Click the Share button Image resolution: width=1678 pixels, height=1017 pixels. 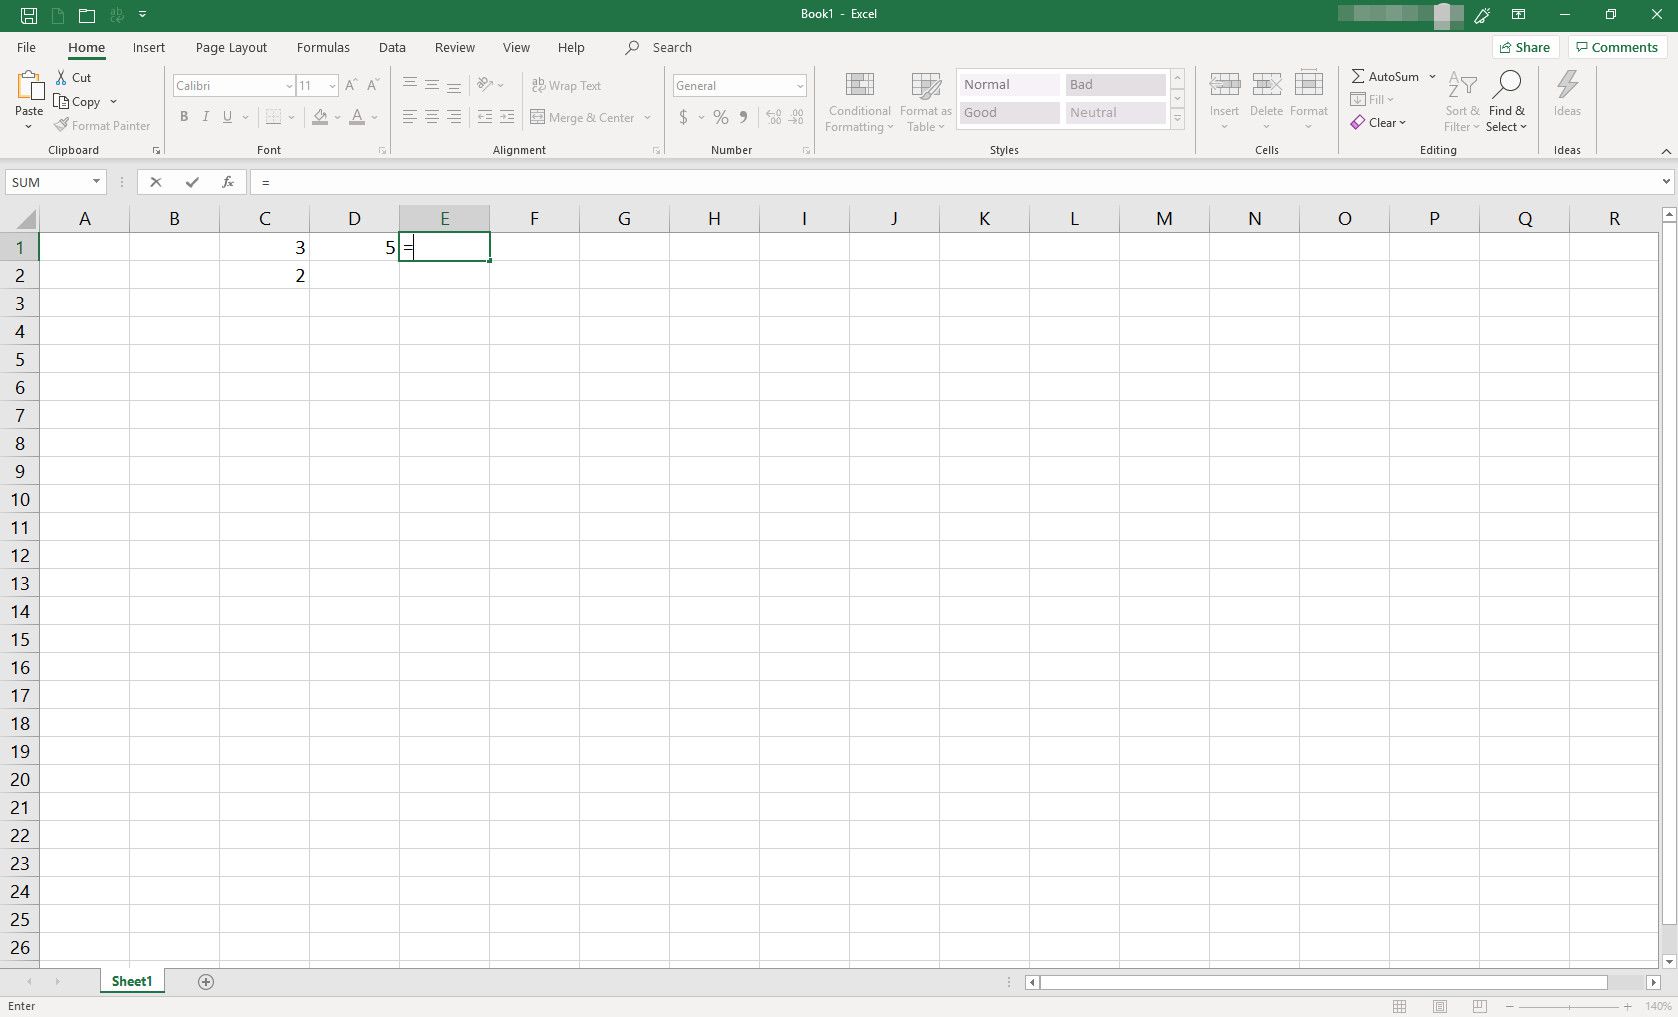[x=1525, y=47]
